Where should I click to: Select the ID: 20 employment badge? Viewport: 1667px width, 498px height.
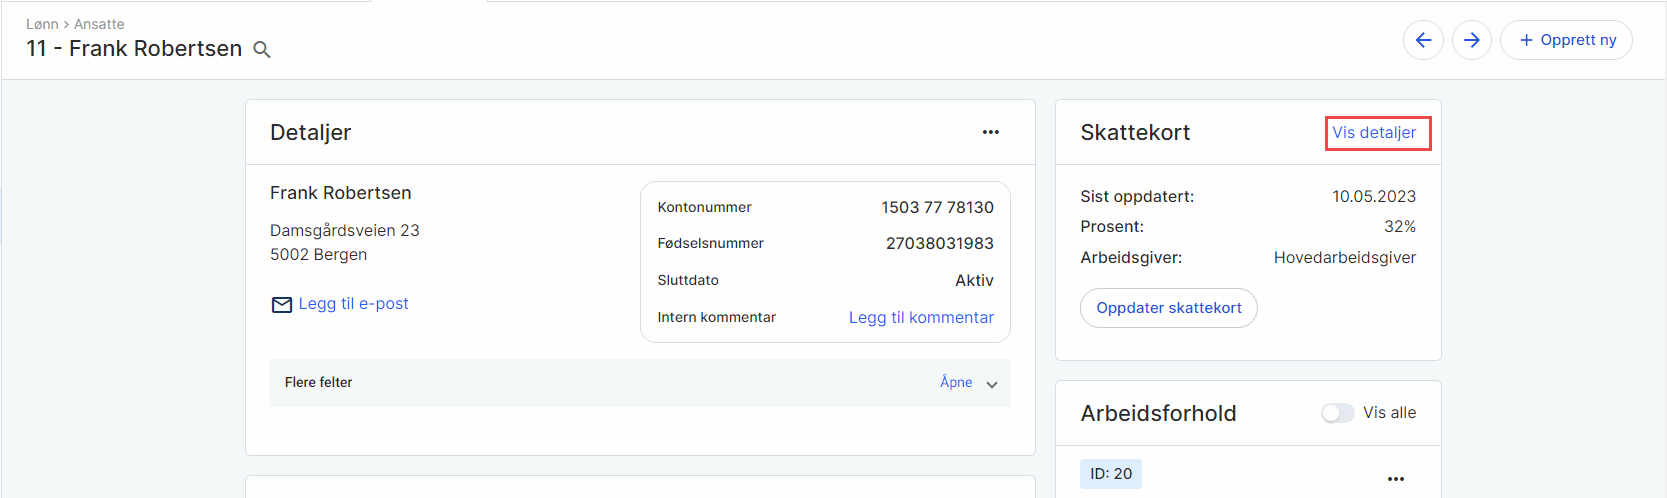pos(1110,474)
